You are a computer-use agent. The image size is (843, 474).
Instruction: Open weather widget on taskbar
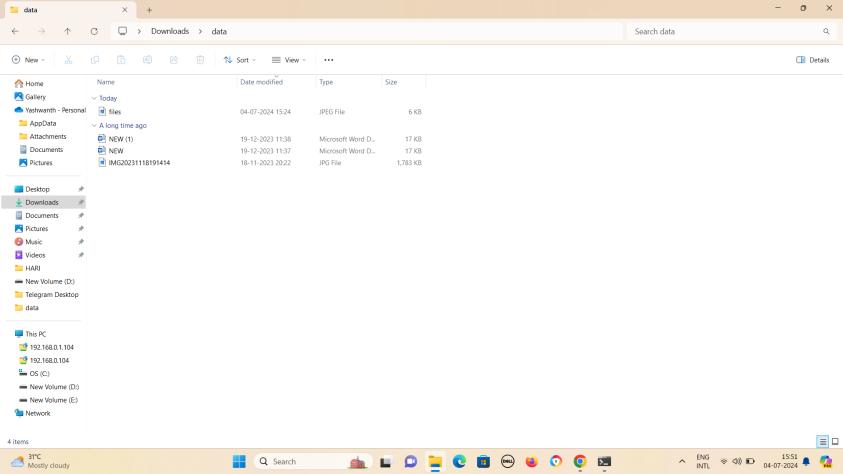(41, 461)
